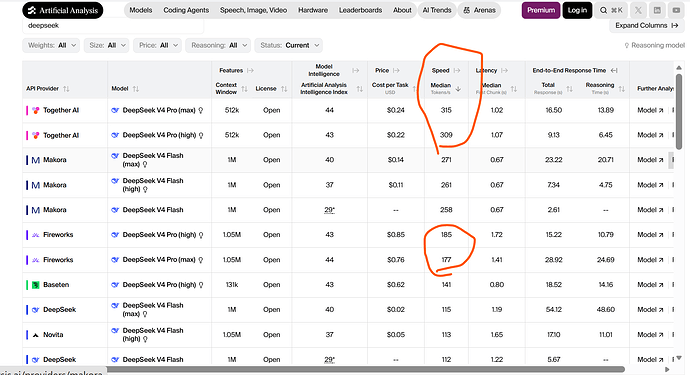This screenshot has height=375, width=690.
Task: Click scroll-up arrow of table scrollbar
Action: tap(679, 68)
